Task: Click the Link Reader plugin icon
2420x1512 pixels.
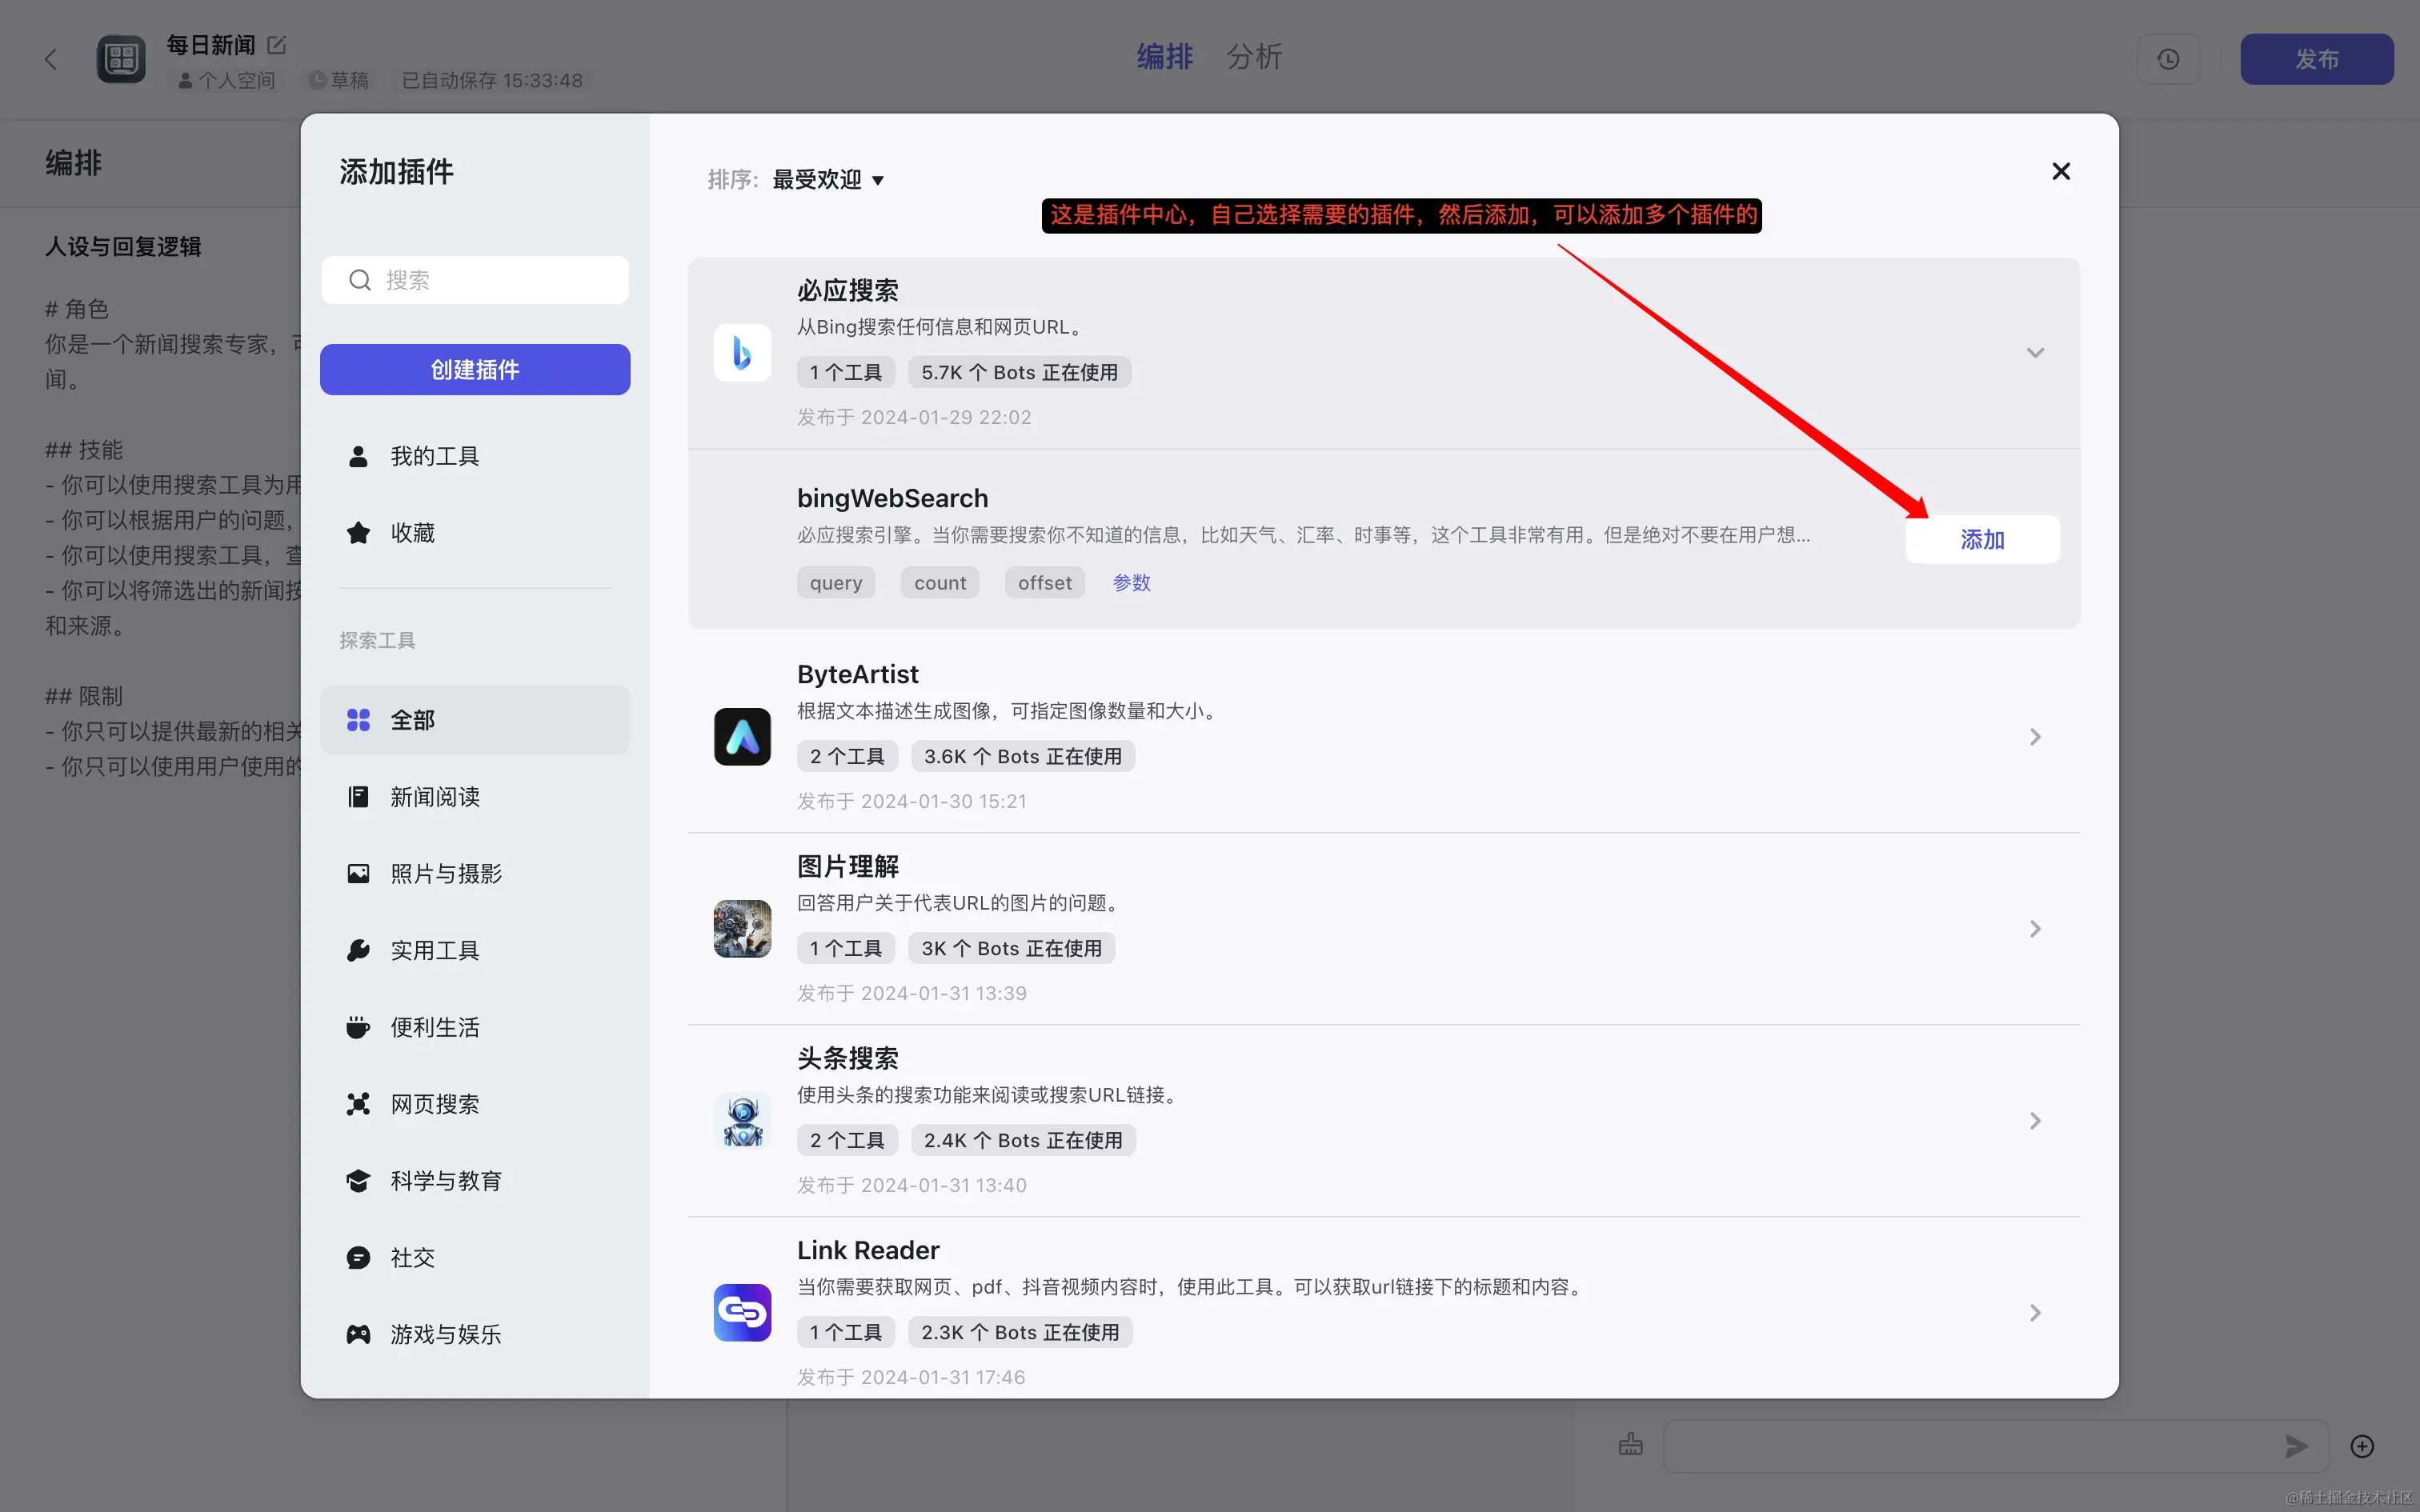Action: pos(742,1312)
